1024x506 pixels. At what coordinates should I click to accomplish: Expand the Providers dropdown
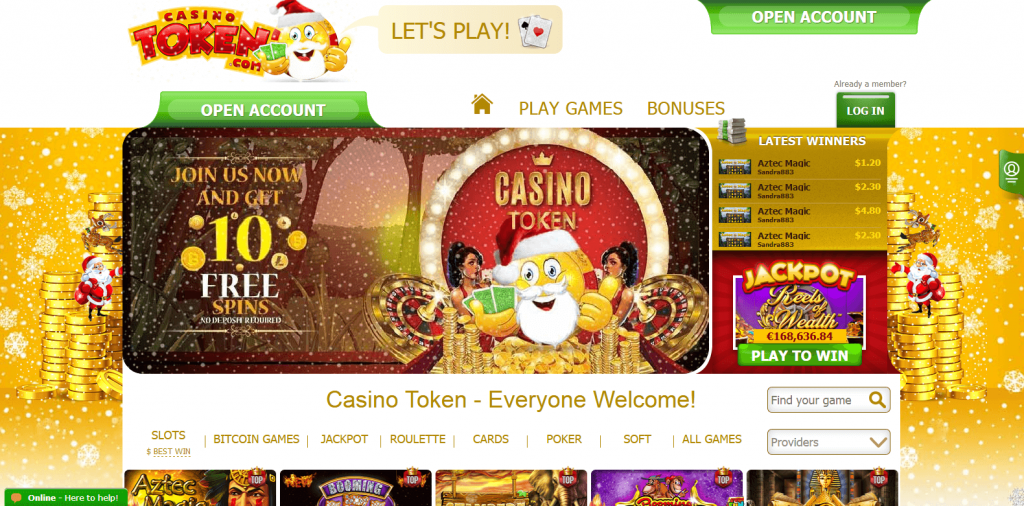pos(829,442)
